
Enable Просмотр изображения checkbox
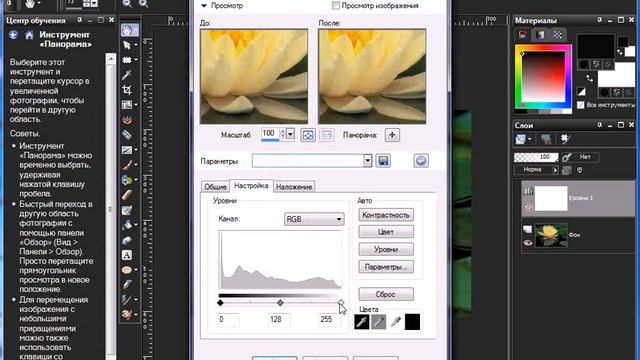[336, 6]
